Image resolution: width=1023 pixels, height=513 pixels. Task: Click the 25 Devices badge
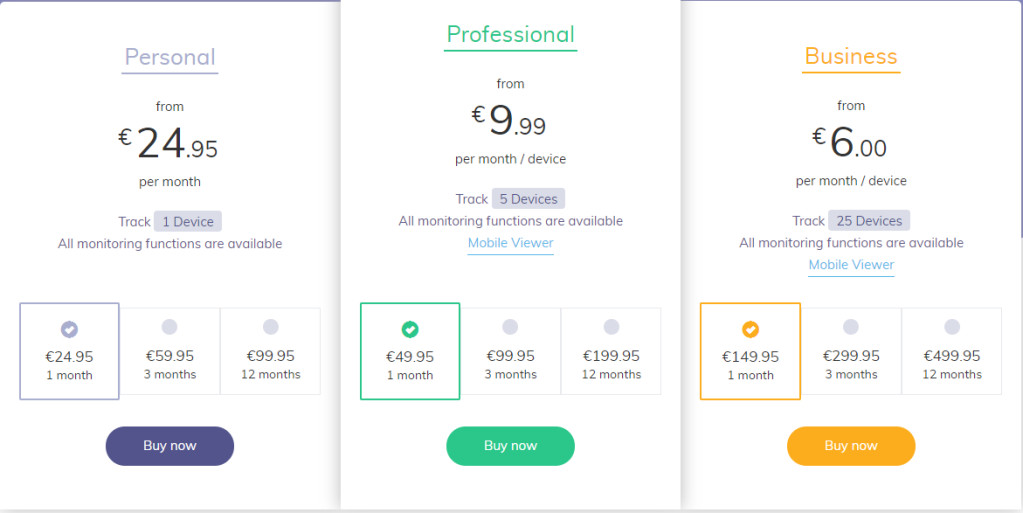(869, 221)
